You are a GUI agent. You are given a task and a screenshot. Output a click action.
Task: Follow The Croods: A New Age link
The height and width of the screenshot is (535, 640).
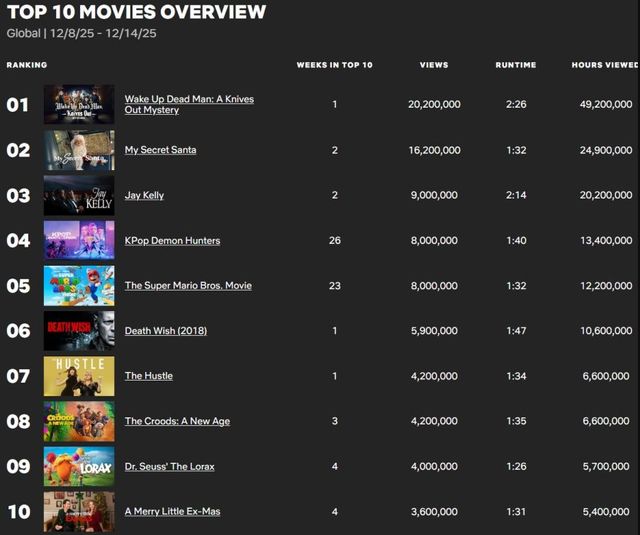(177, 421)
